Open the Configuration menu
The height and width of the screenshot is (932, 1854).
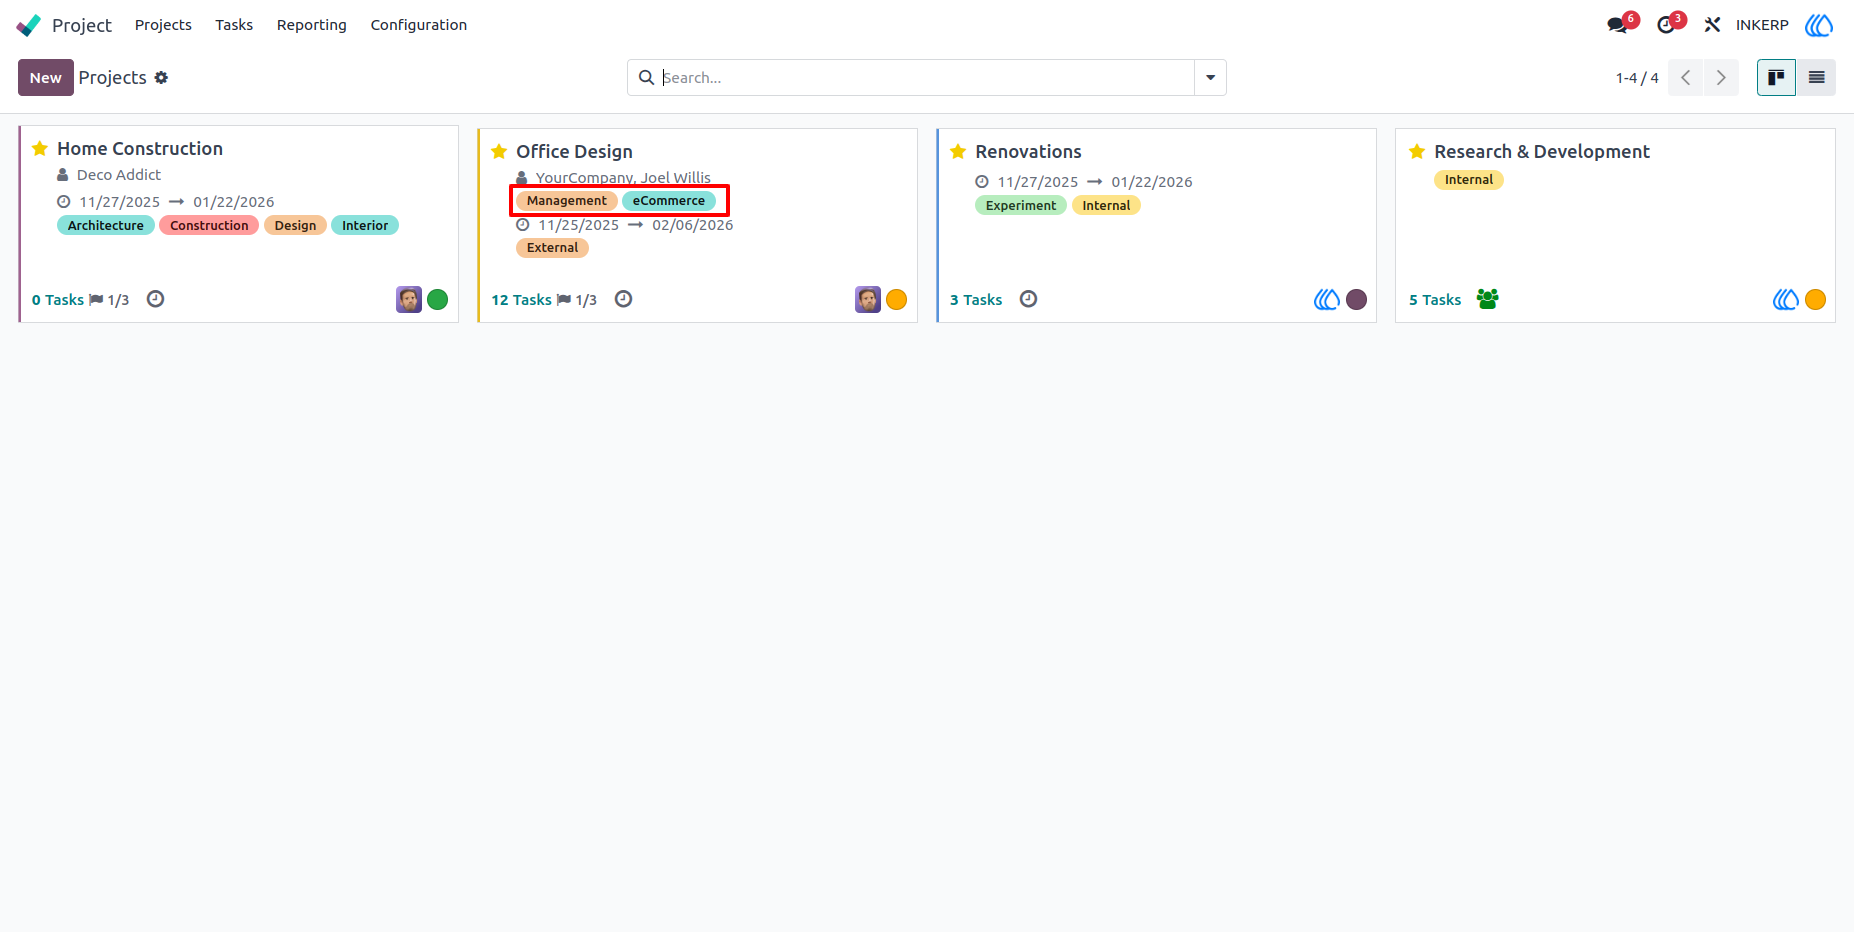[419, 25]
